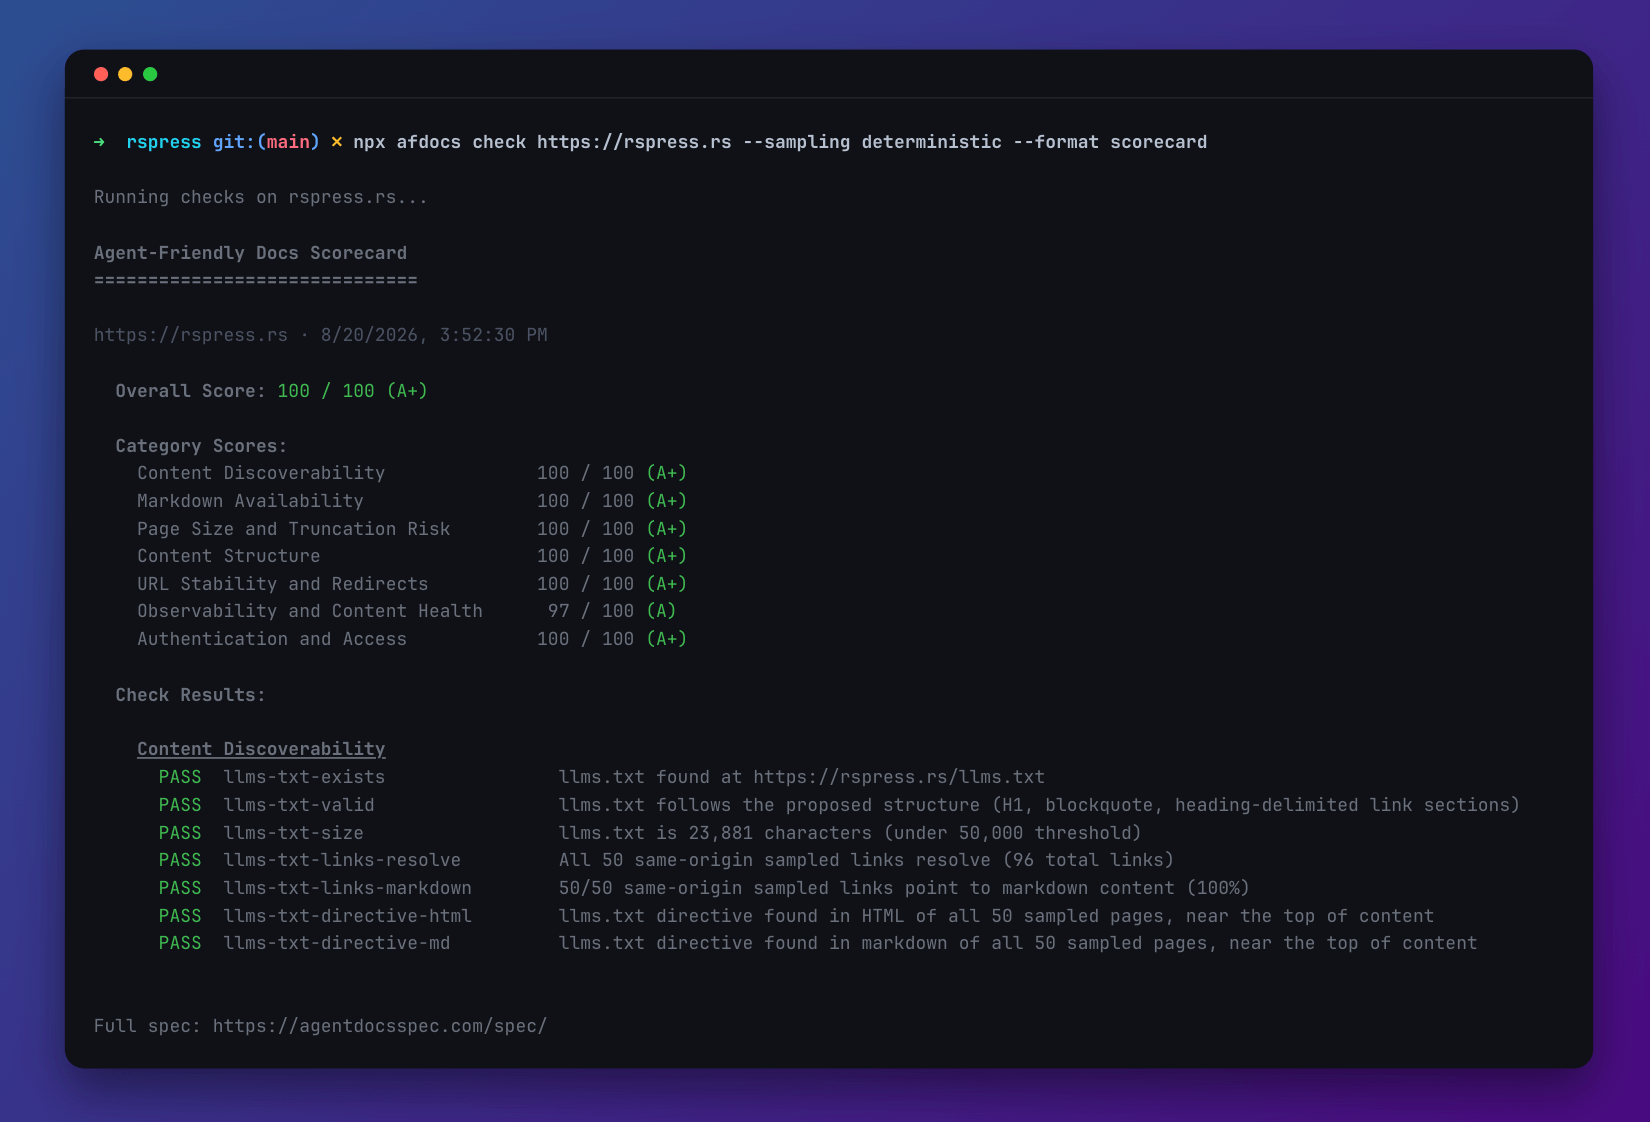The width and height of the screenshot is (1650, 1122).
Task: Click the 'llms-txt-exists' check name
Action: pyautogui.click(x=304, y=777)
